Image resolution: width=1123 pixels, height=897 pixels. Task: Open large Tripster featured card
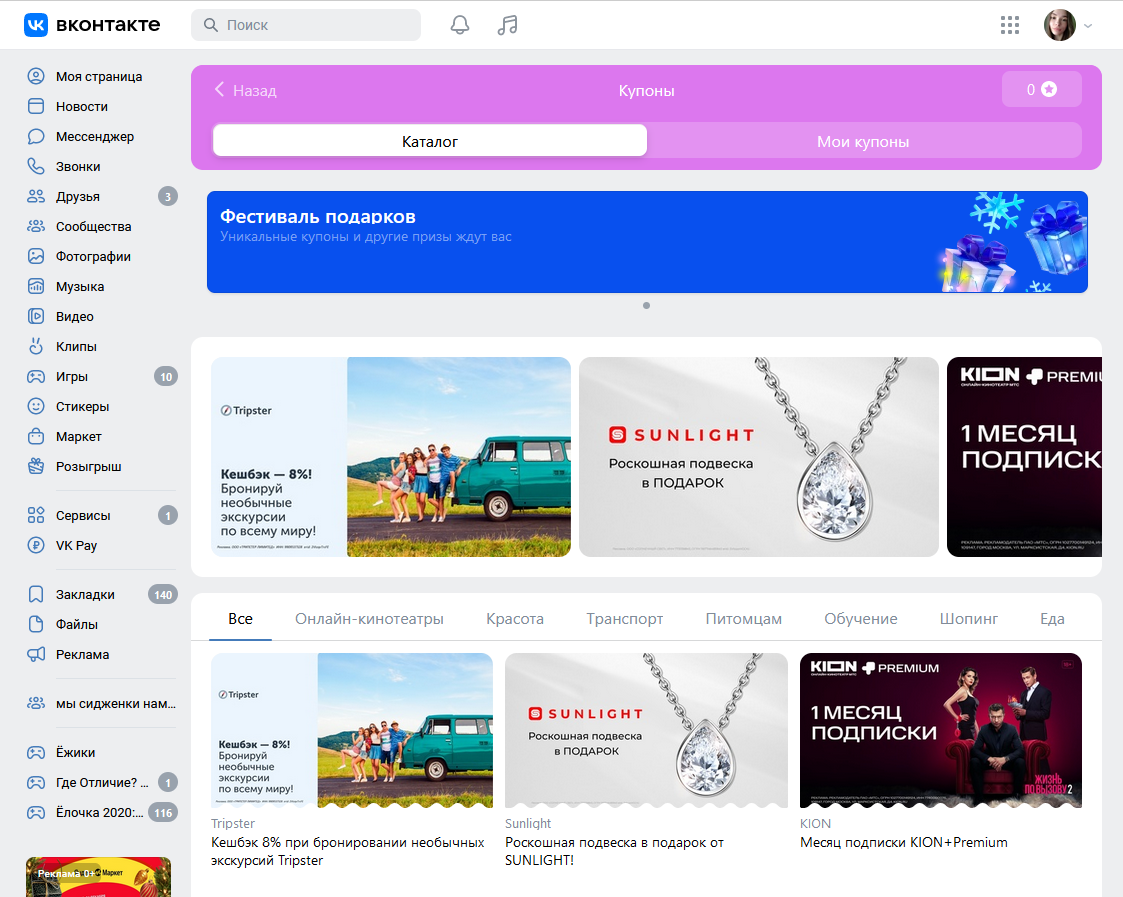pyautogui.click(x=390, y=457)
